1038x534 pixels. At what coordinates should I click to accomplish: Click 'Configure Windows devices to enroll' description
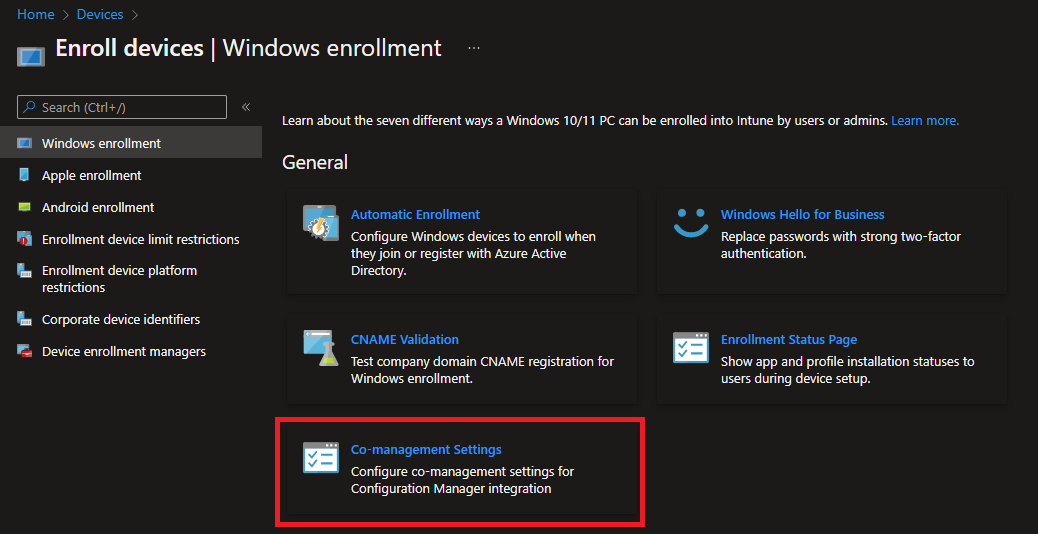coord(473,253)
